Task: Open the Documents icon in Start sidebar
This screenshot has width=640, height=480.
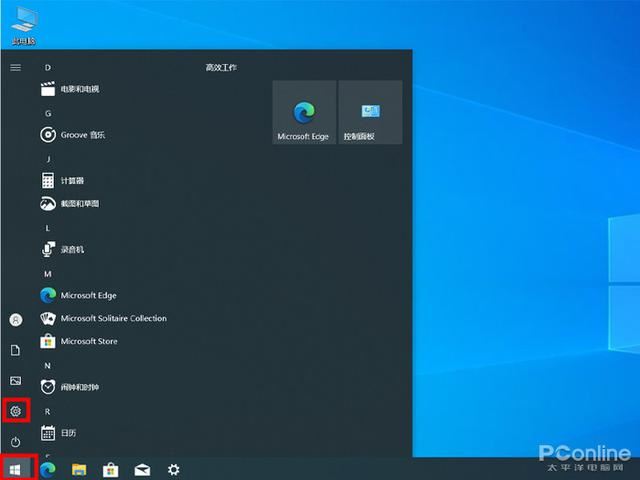Action: (15, 350)
